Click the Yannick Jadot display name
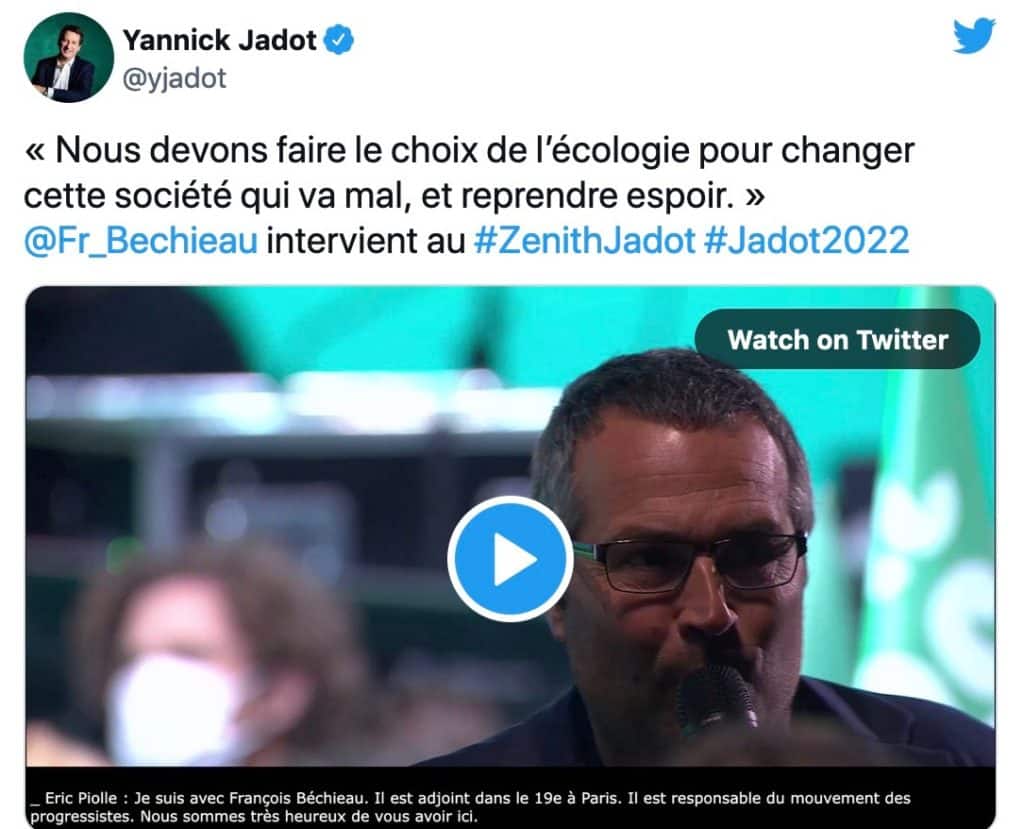Viewport: 1024px width, 829px height. [219, 41]
